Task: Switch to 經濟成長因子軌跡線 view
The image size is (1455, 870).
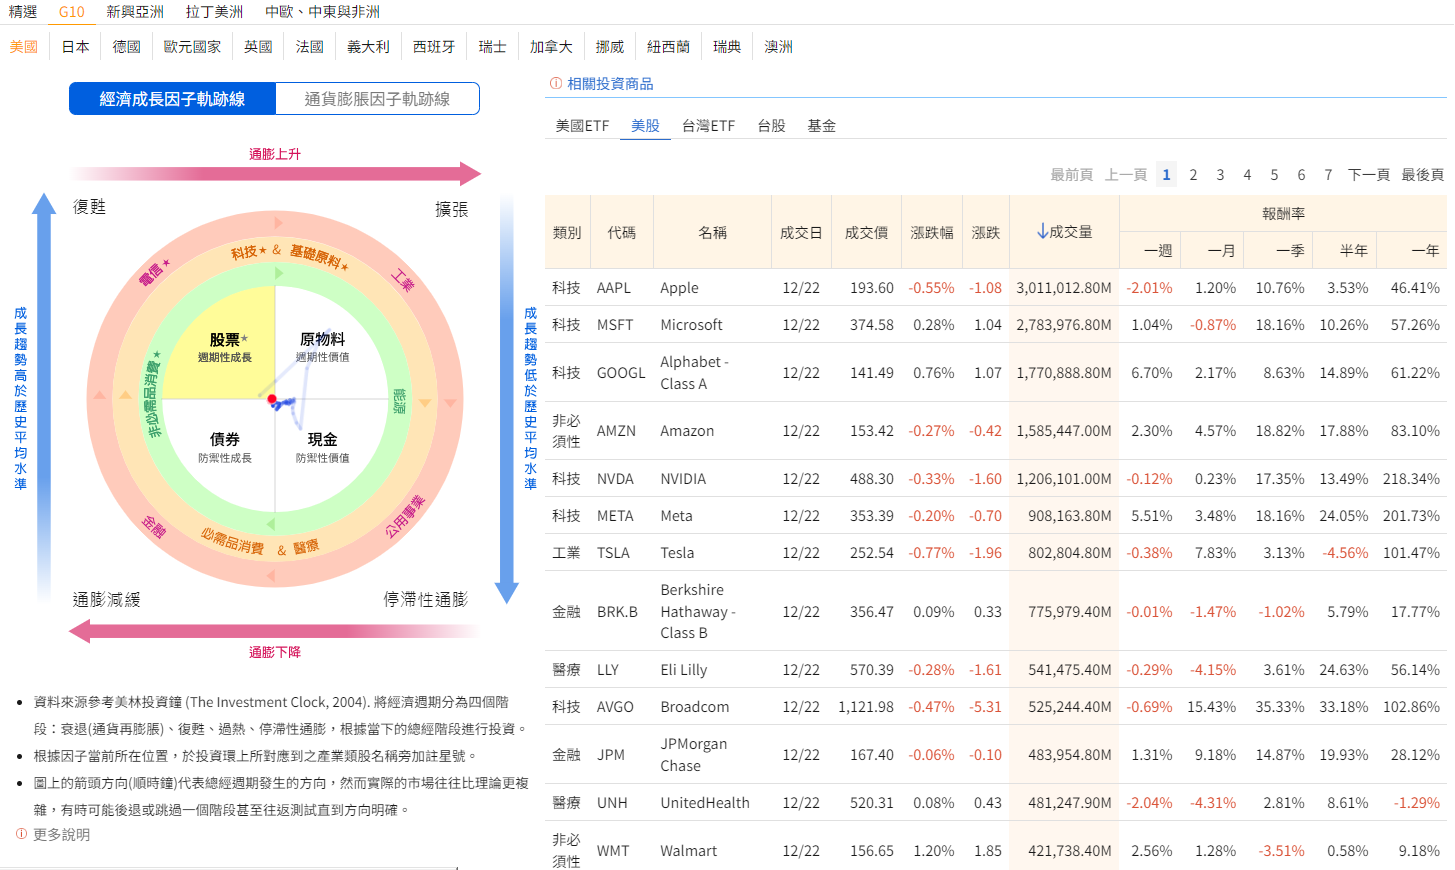Action: (172, 99)
